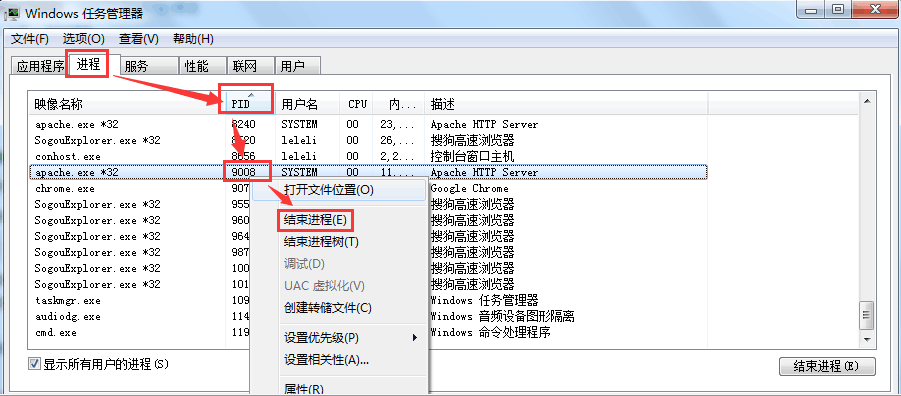
Task: Open the 查看(V) menu
Action: 138,39
